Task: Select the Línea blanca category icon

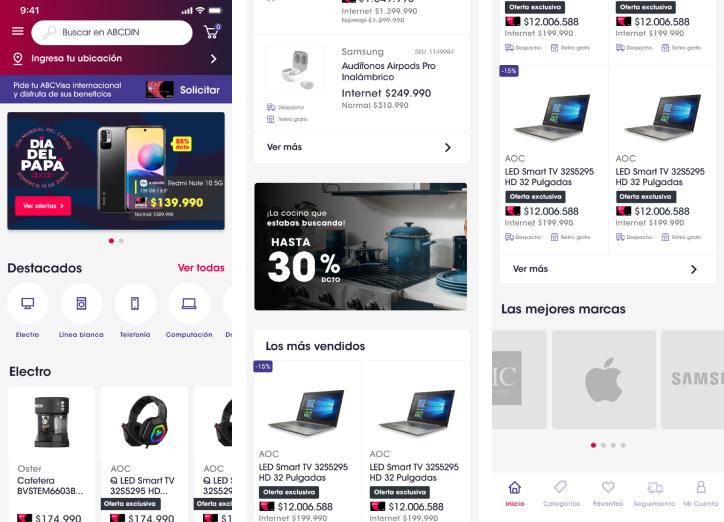Action: pos(81,303)
